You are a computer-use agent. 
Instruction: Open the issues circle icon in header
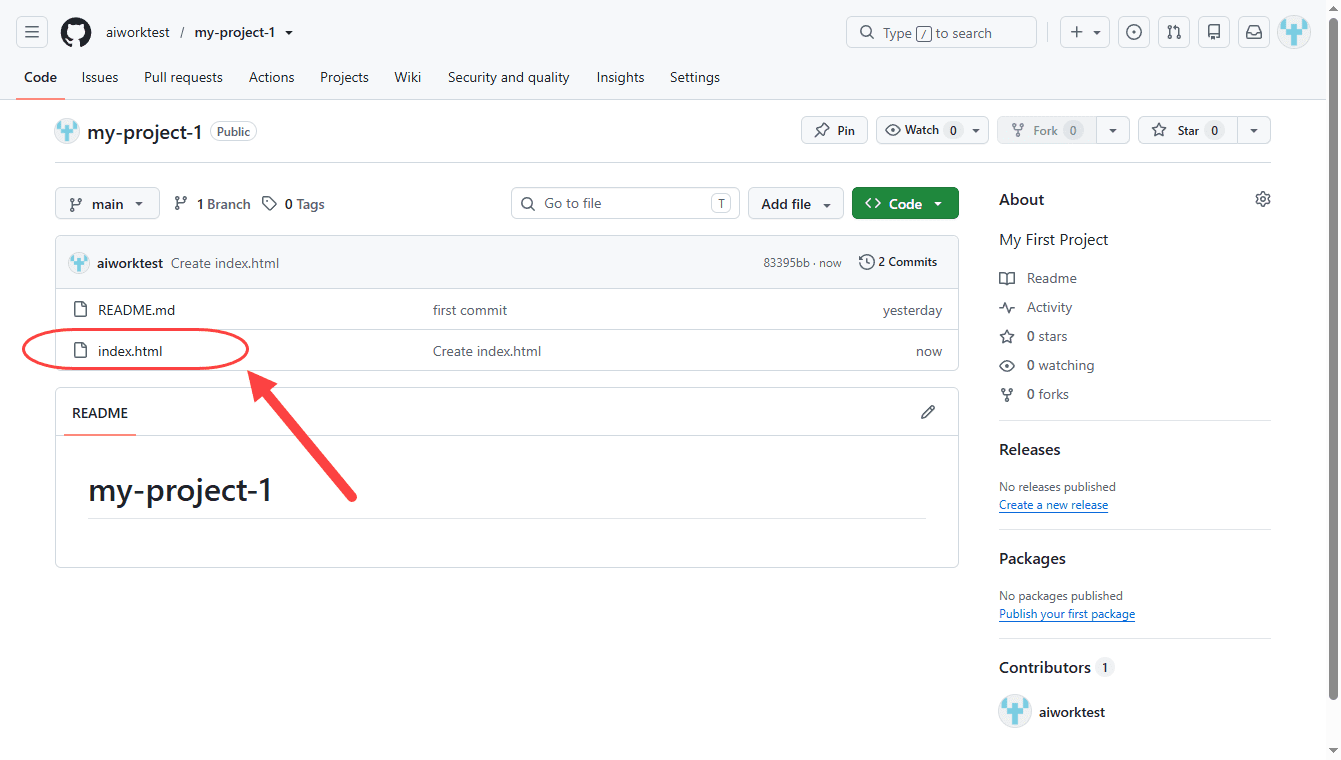1134,32
